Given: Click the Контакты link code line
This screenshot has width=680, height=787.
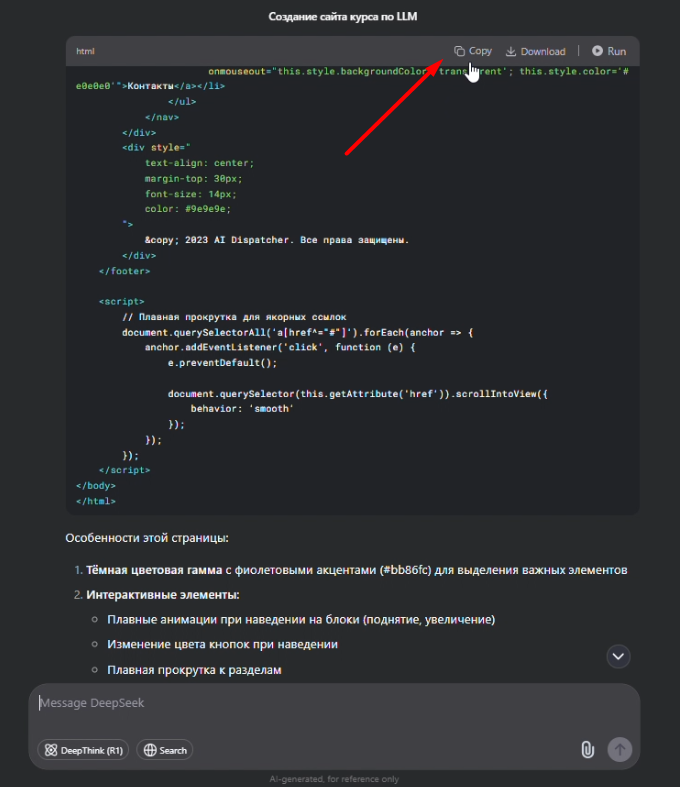Looking at the screenshot, I should pos(151,86).
